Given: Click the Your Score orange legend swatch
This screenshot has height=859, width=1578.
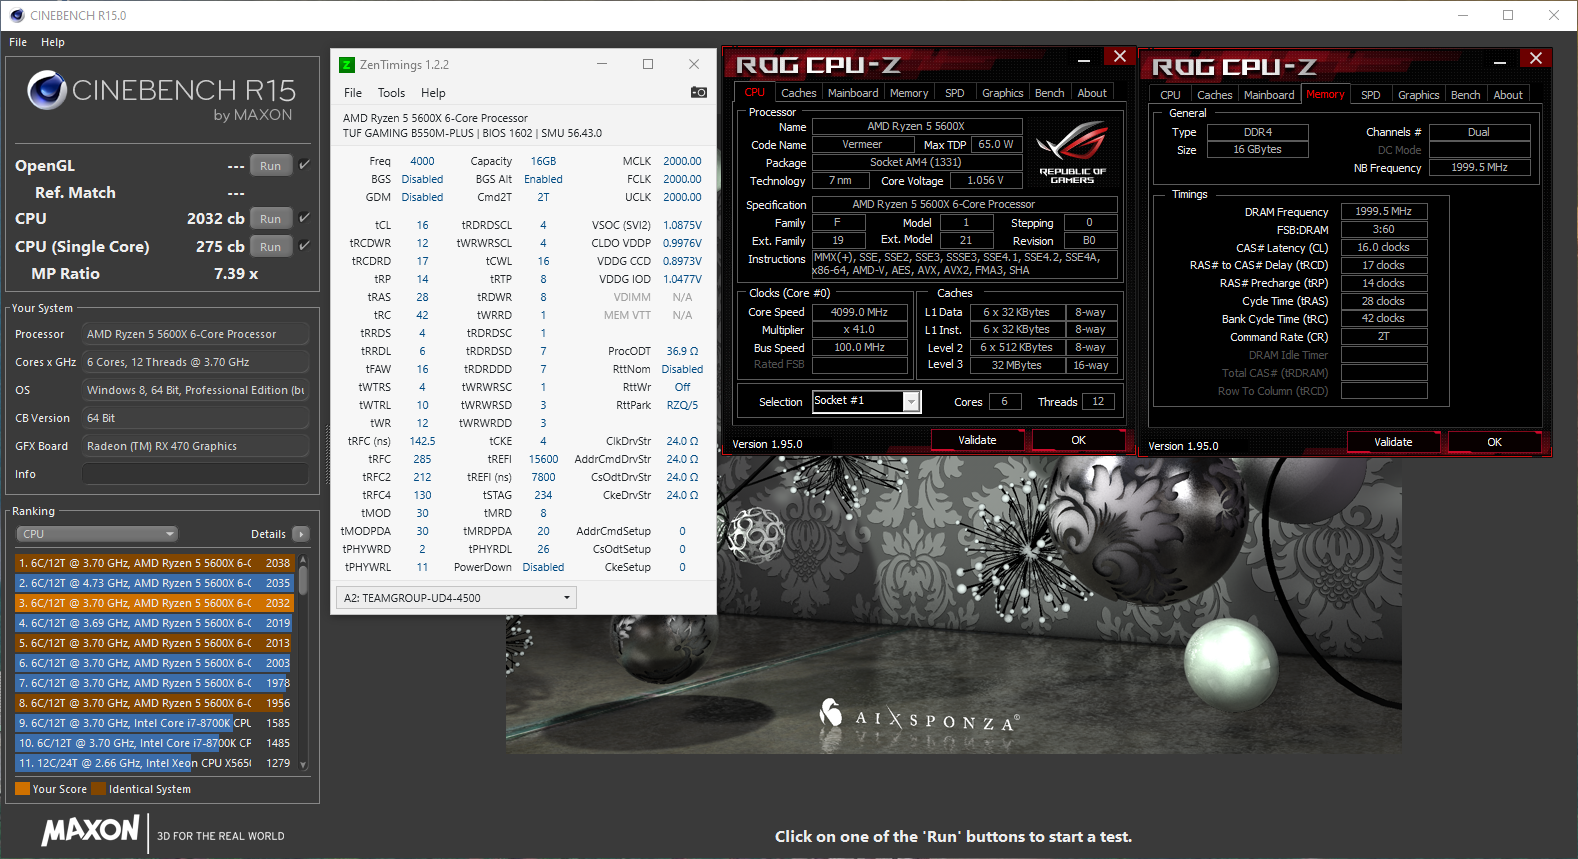Looking at the screenshot, I should (22, 789).
